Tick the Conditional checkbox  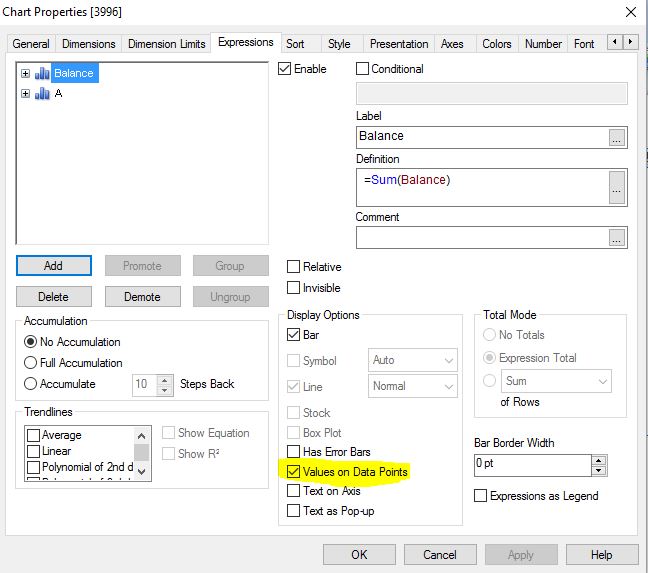[x=362, y=69]
